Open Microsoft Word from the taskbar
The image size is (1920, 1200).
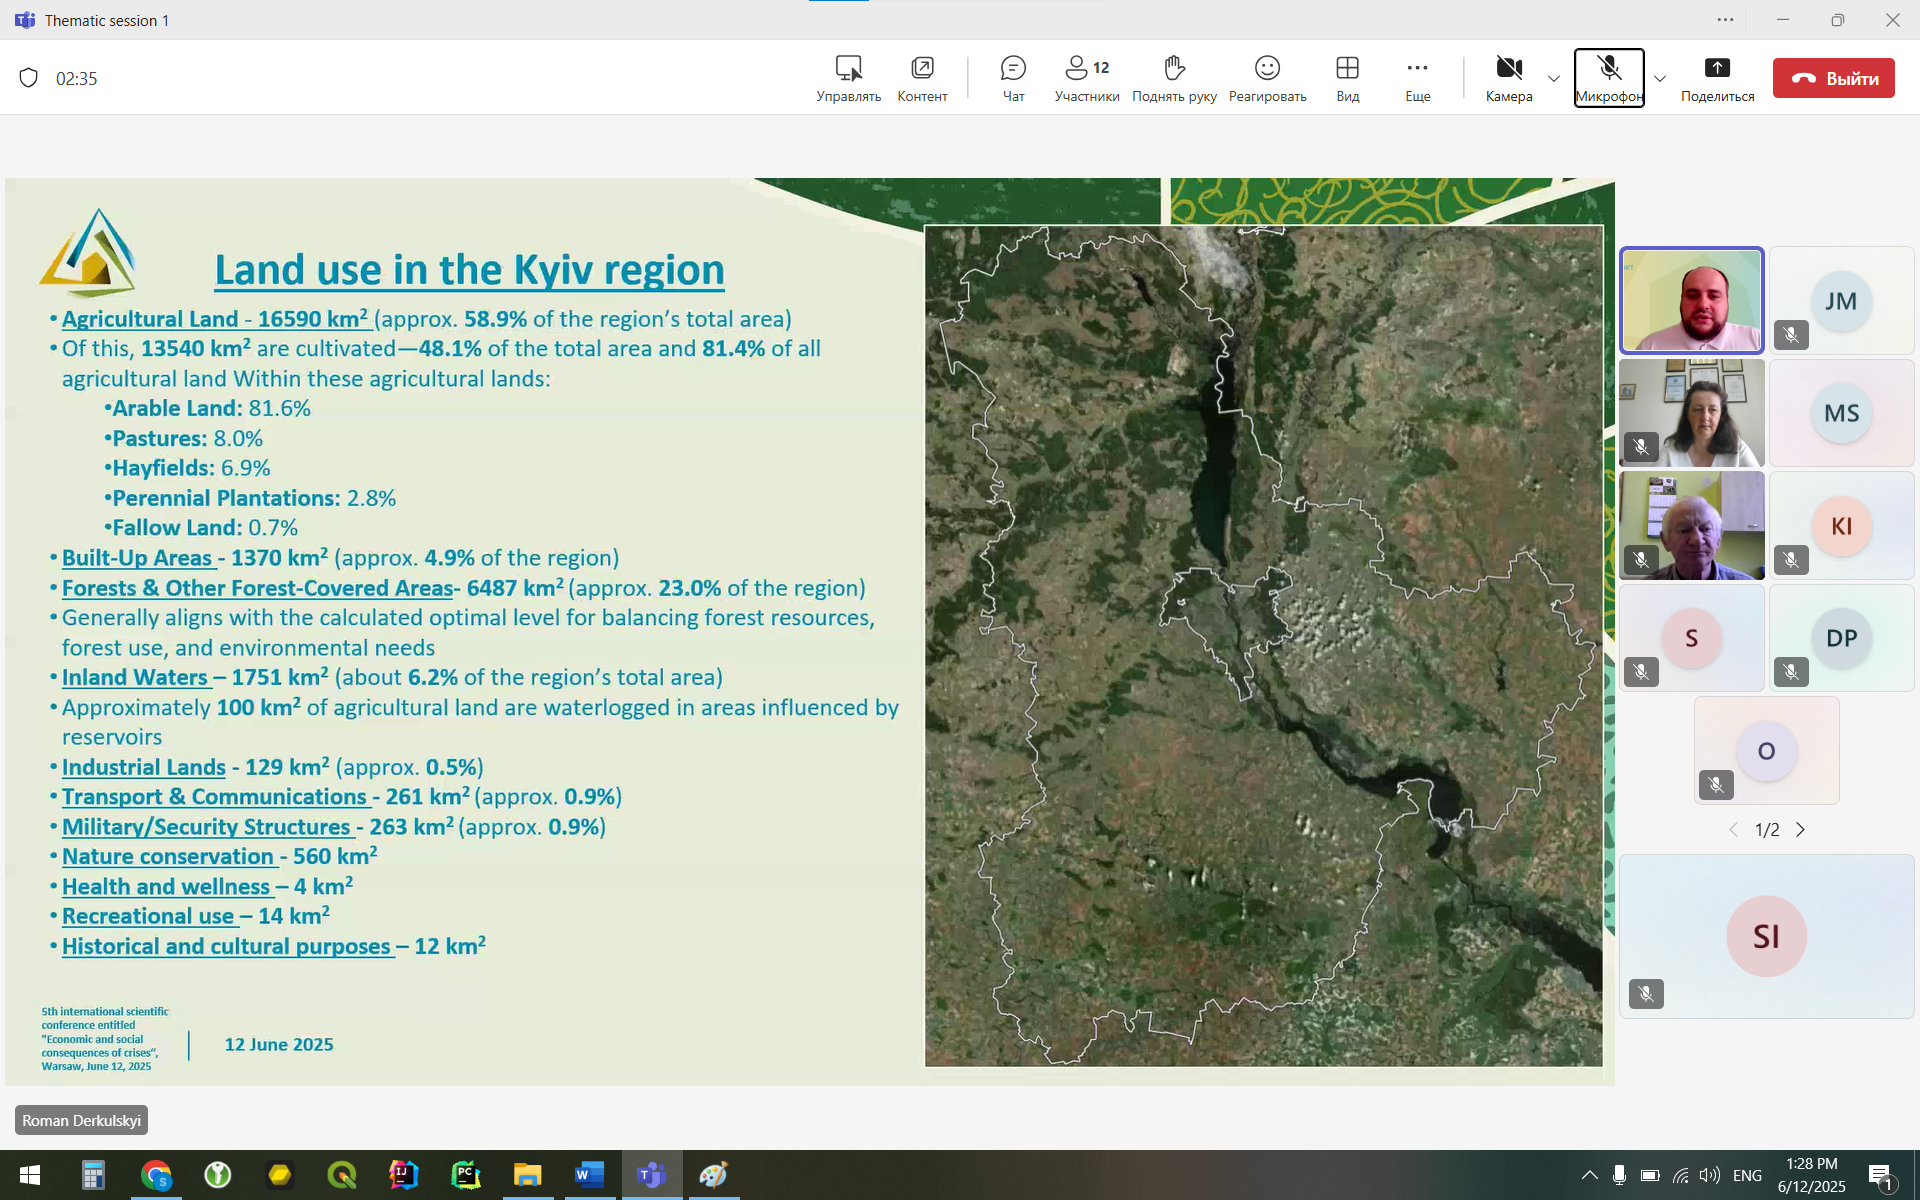click(589, 1175)
